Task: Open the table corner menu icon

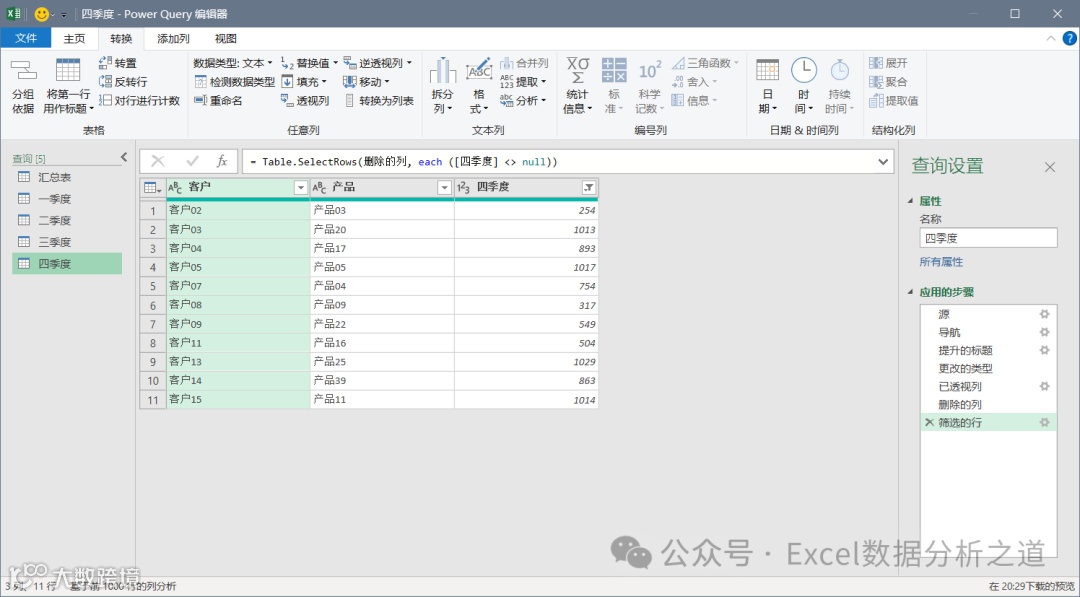Action: pos(152,187)
